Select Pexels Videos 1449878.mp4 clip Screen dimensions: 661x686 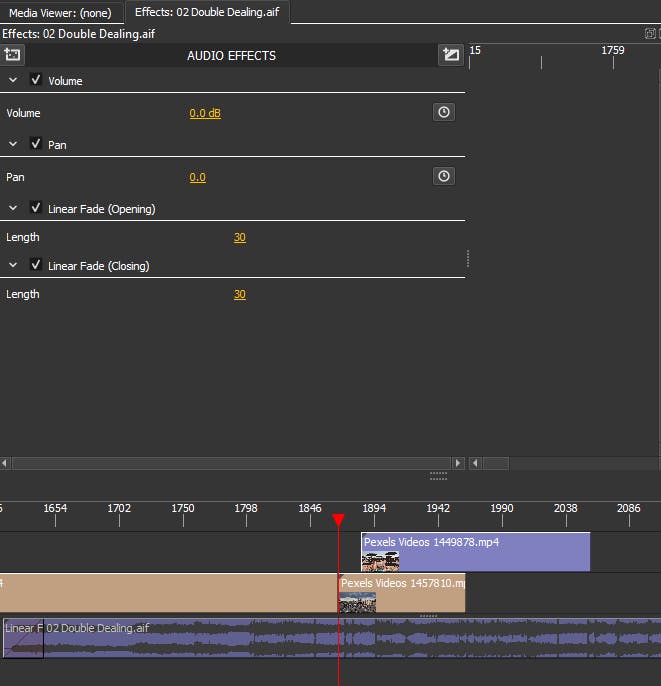coord(475,552)
